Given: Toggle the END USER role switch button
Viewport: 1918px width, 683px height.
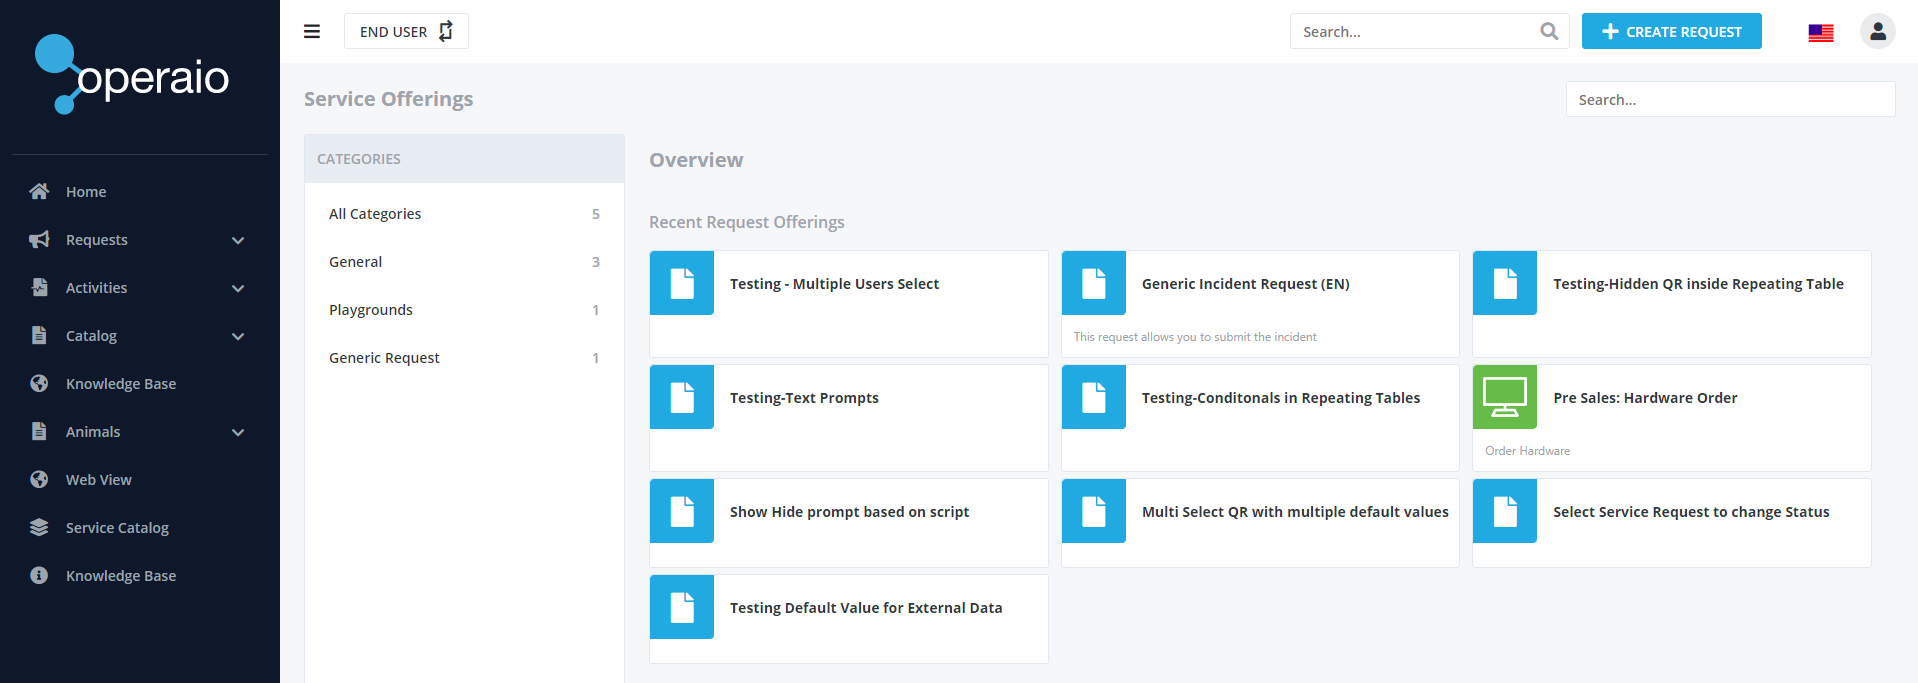Looking at the screenshot, I should [x=406, y=31].
